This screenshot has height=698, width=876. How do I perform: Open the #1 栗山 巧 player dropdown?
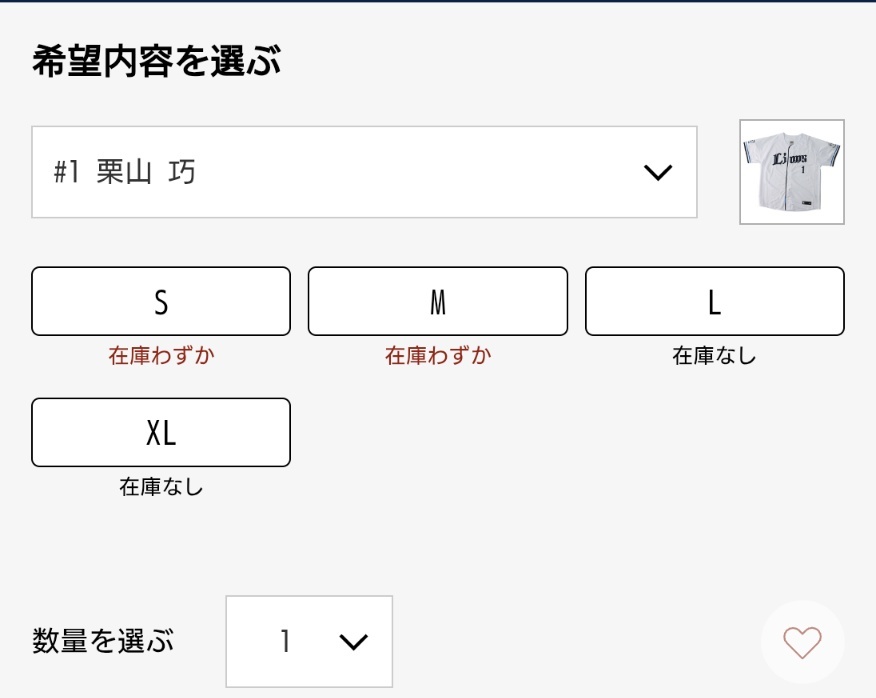(x=364, y=172)
